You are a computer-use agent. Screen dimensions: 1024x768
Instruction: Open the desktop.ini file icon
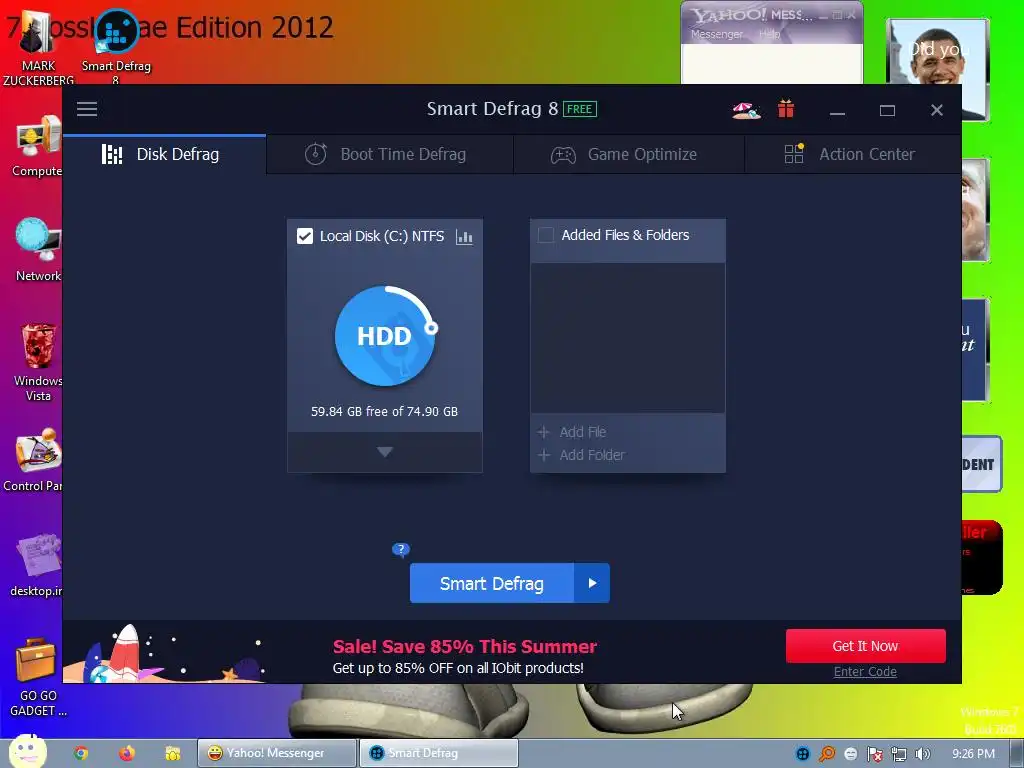click(37, 565)
